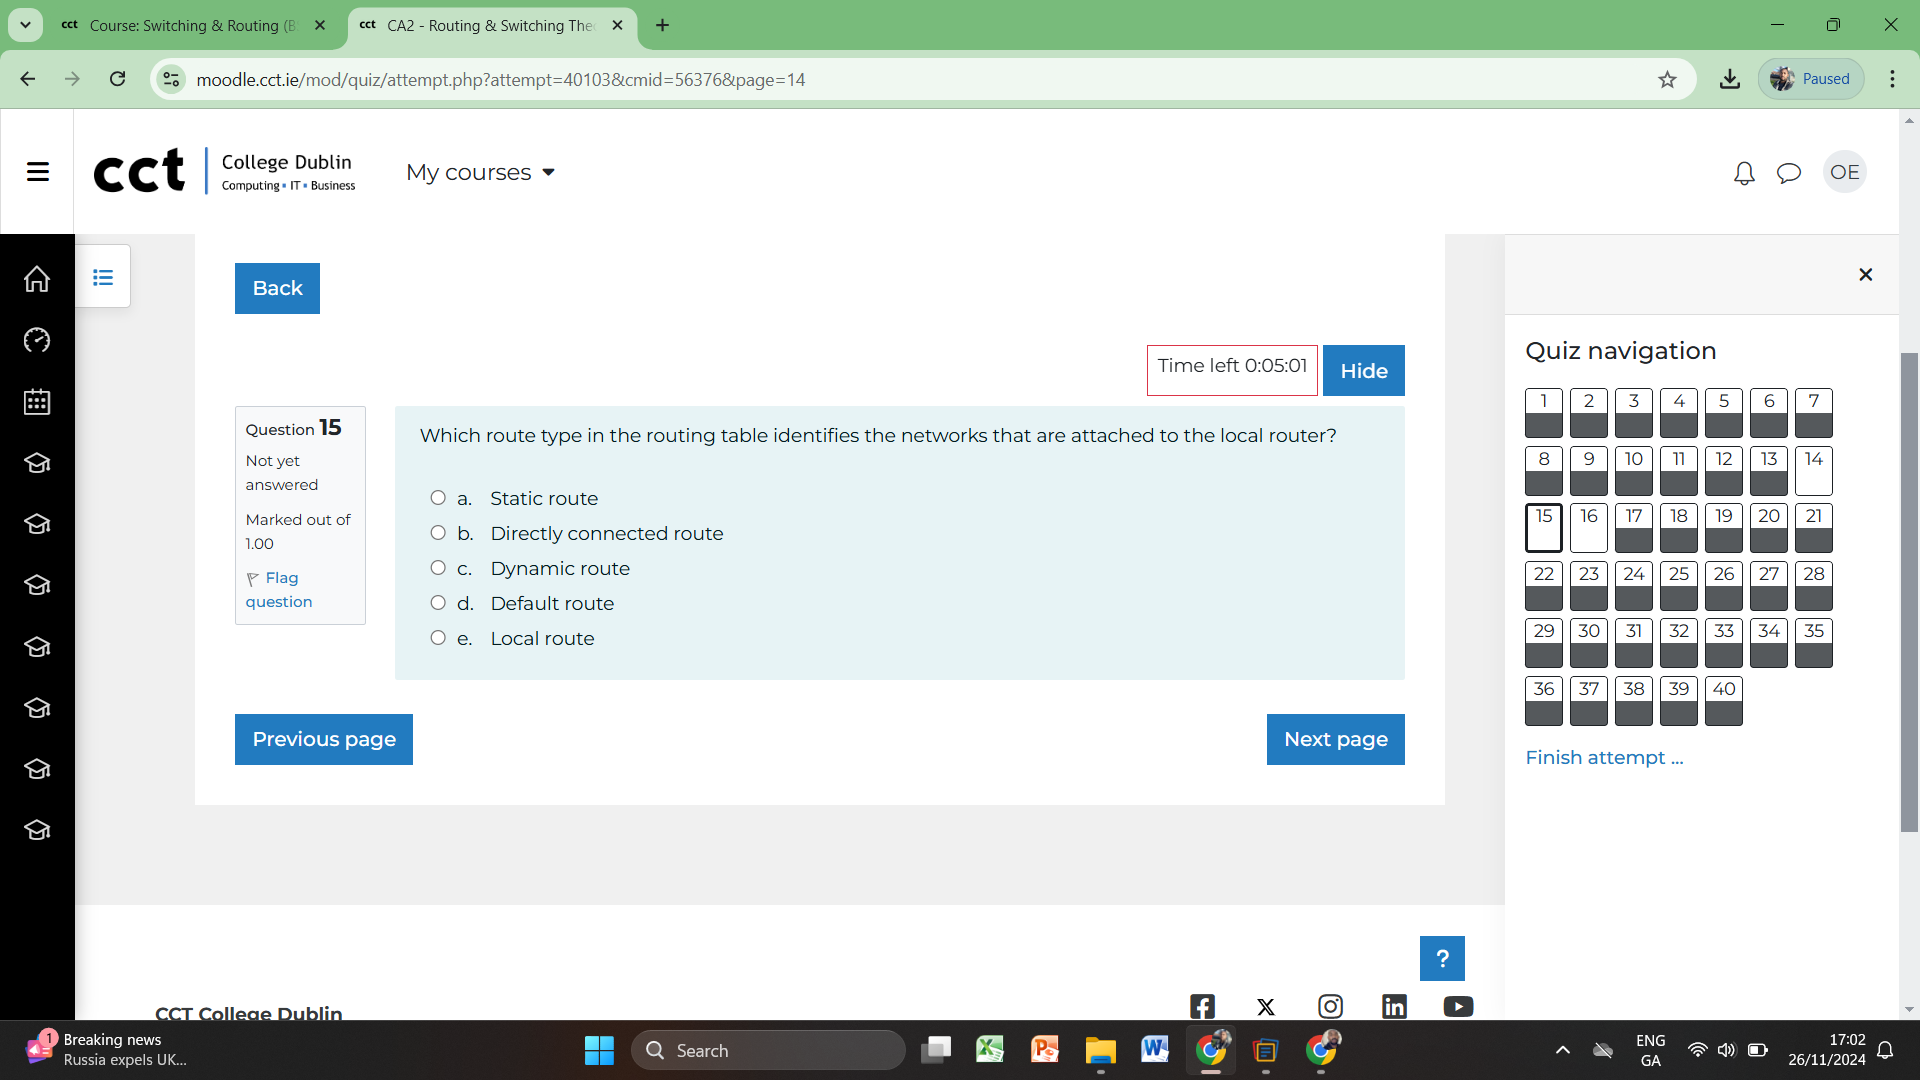Image resolution: width=1920 pixels, height=1080 pixels.
Task: Open the dashboard speedometer icon
Action: tap(36, 340)
